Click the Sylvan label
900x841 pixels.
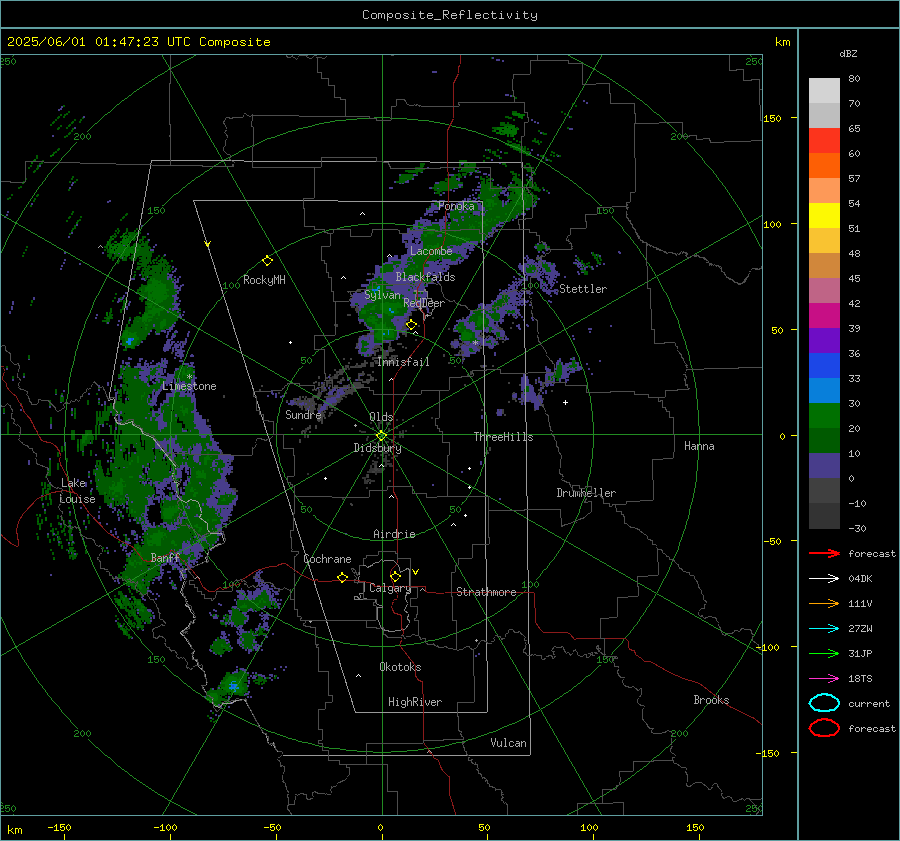[x=382, y=295]
